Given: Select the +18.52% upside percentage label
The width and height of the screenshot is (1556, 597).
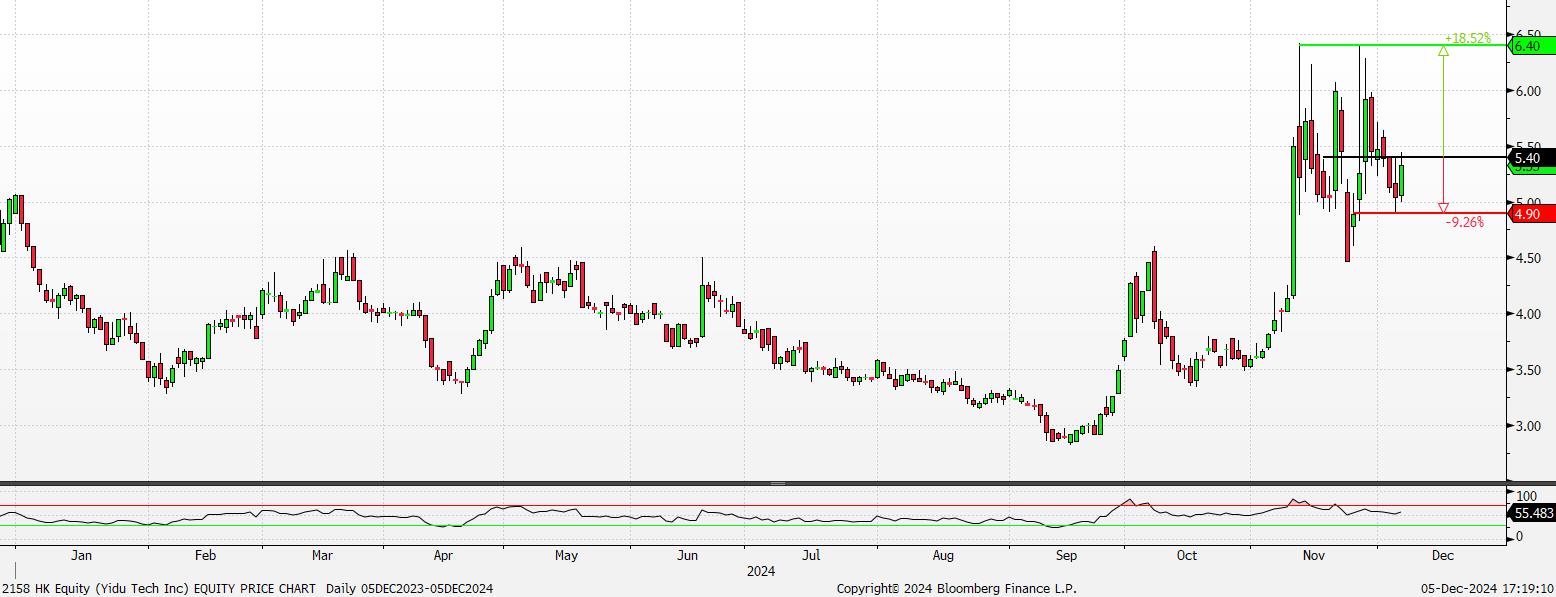Looking at the screenshot, I should point(1466,38).
